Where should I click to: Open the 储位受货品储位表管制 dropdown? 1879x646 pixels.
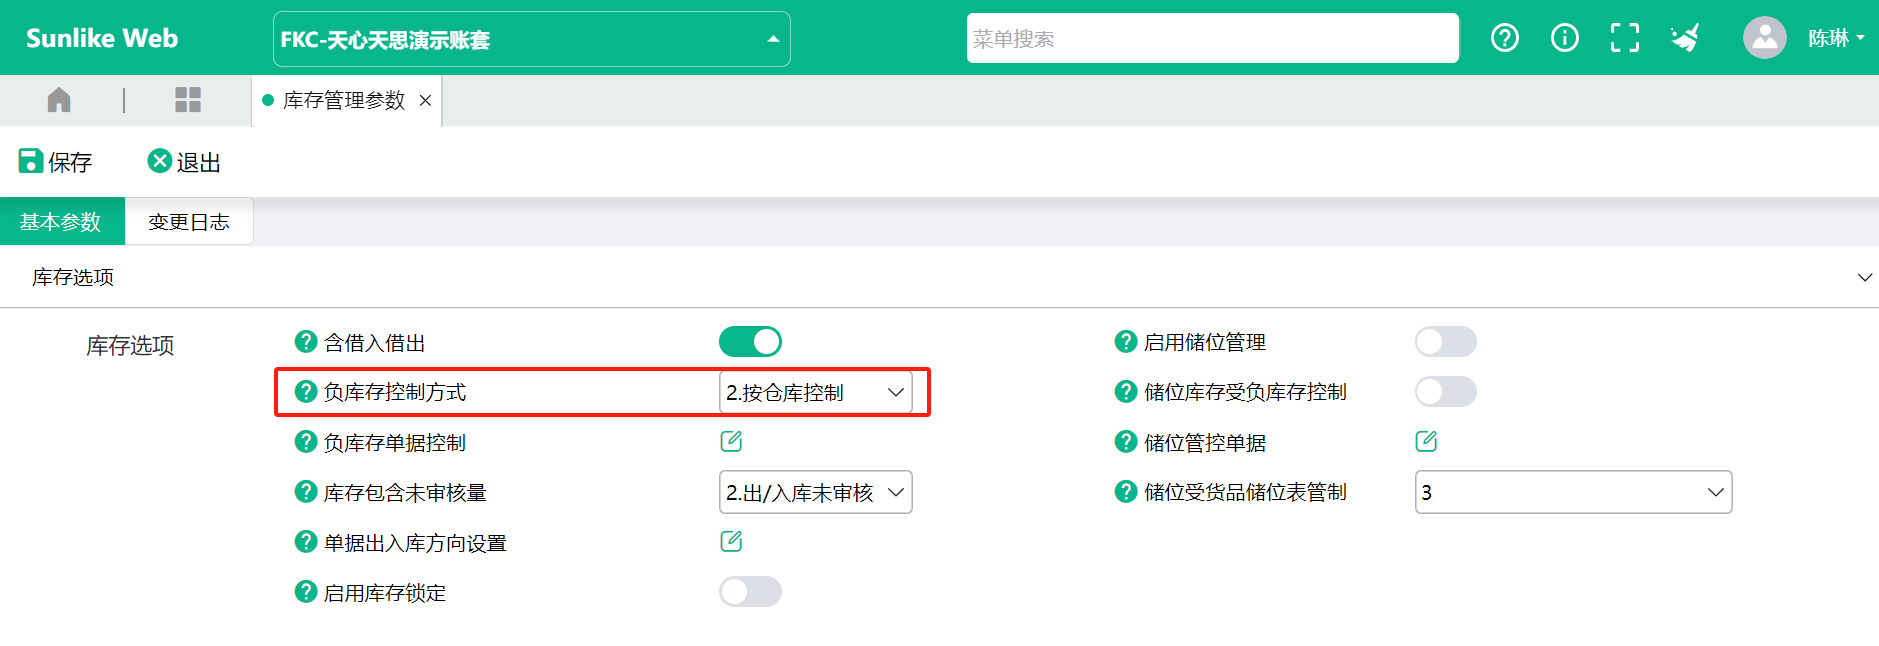1573,492
